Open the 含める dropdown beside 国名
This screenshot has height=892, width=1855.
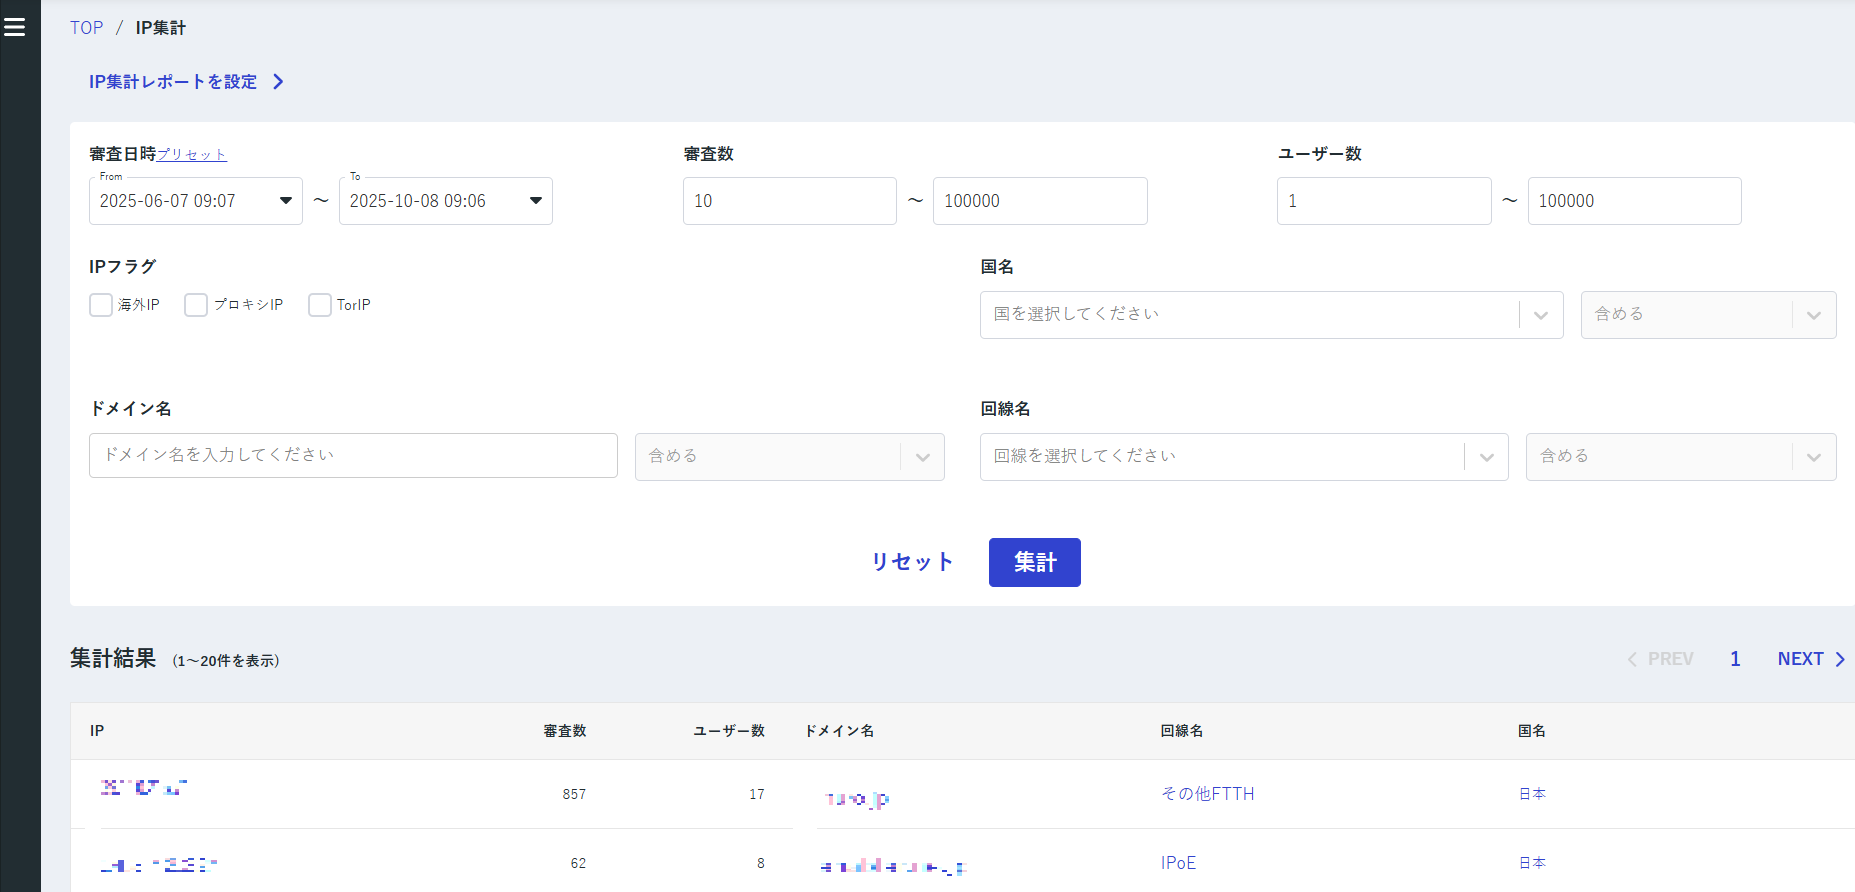1708,315
